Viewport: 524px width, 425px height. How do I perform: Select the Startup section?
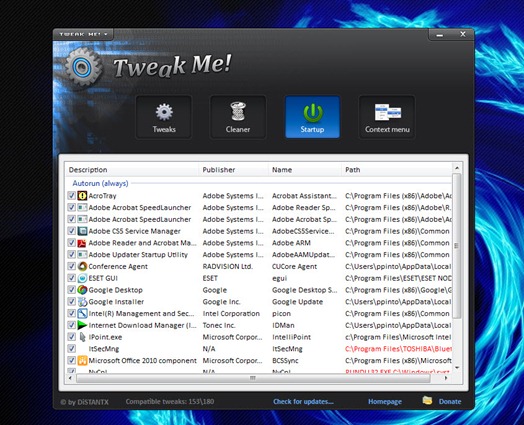[x=312, y=117]
